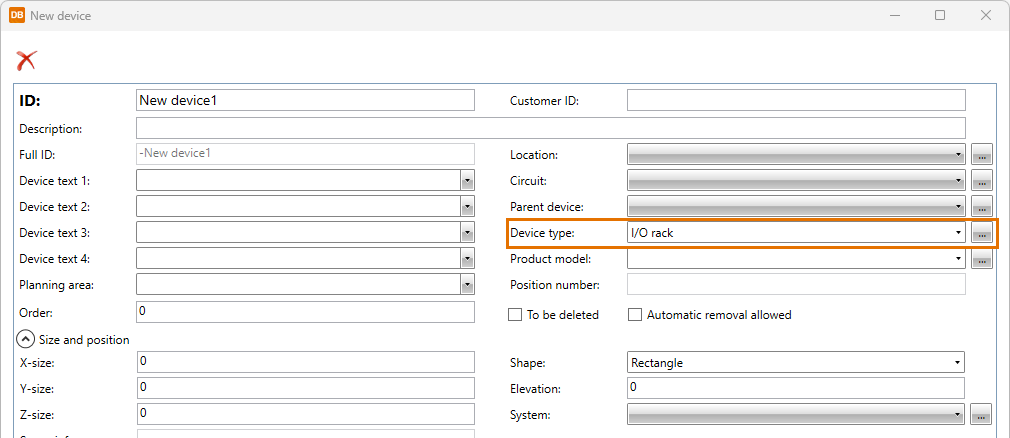Maximize the New device window
Image resolution: width=1010 pixels, height=438 pixels.
pyautogui.click(x=940, y=15)
